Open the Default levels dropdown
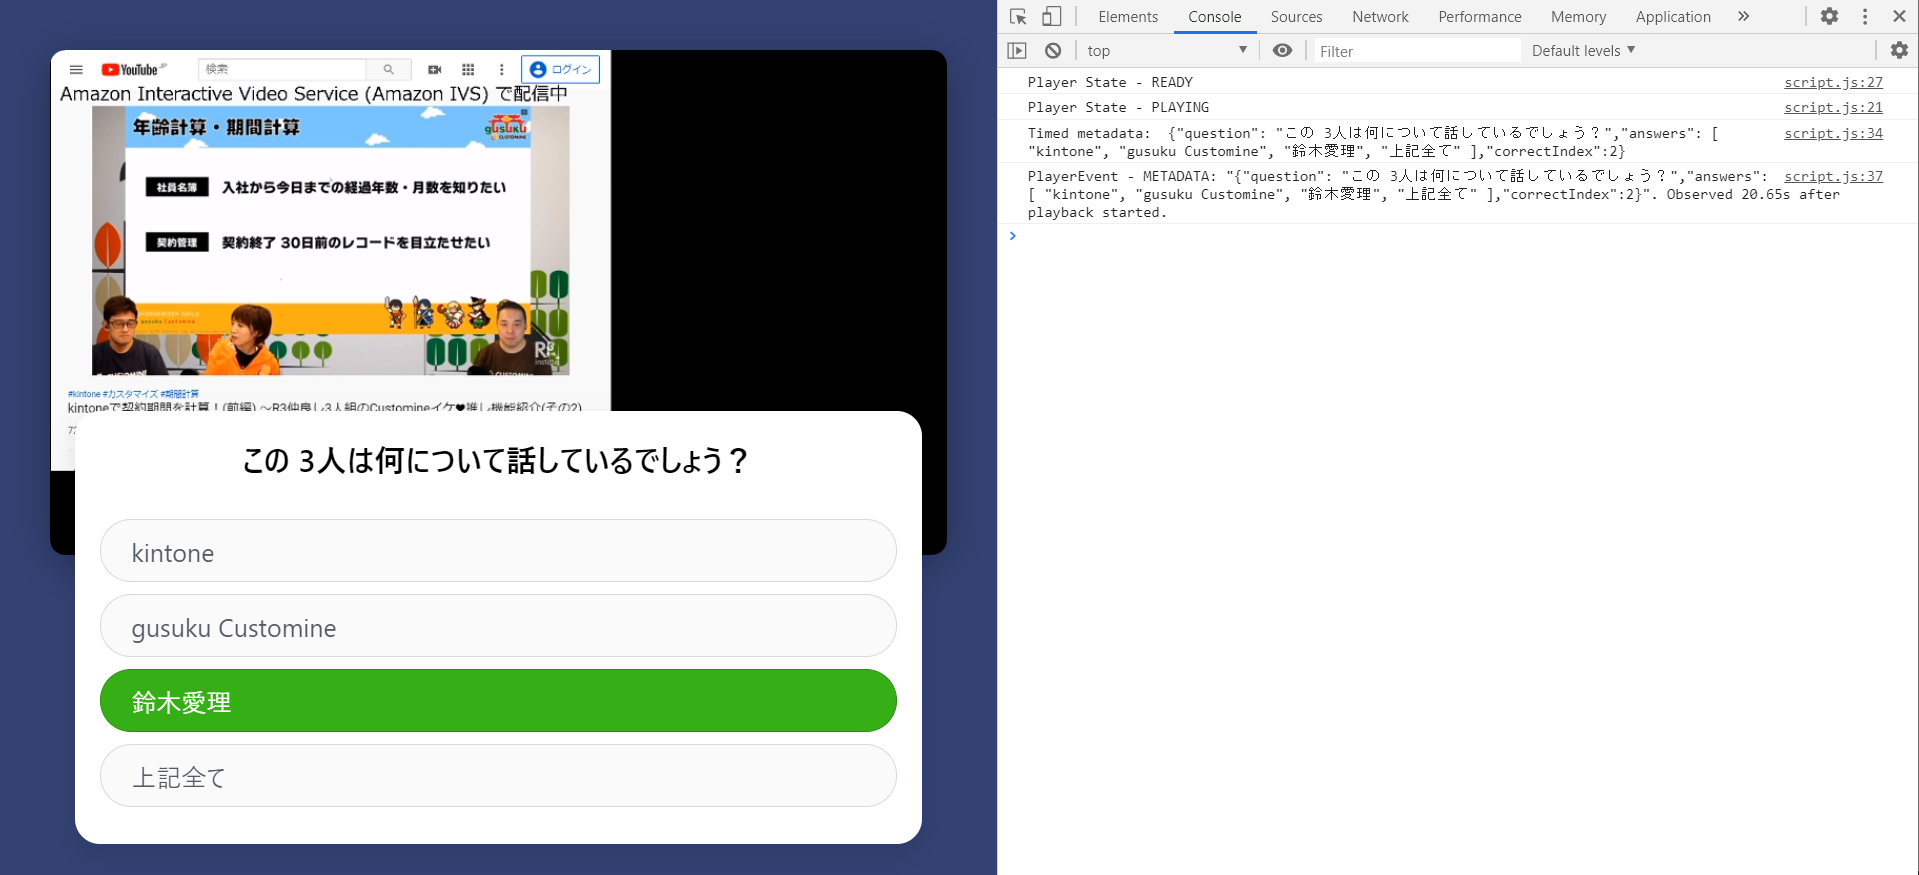 point(1583,51)
